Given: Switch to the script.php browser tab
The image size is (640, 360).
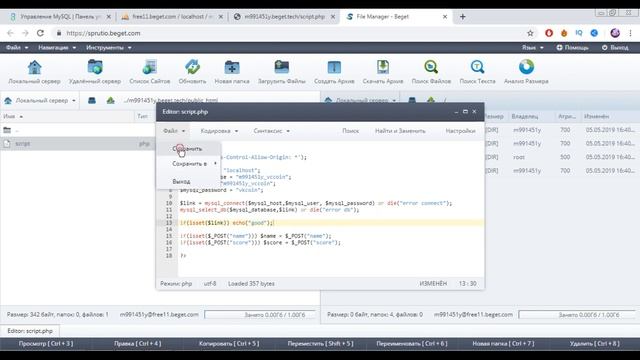Looking at the screenshot, I should click(x=284, y=17).
